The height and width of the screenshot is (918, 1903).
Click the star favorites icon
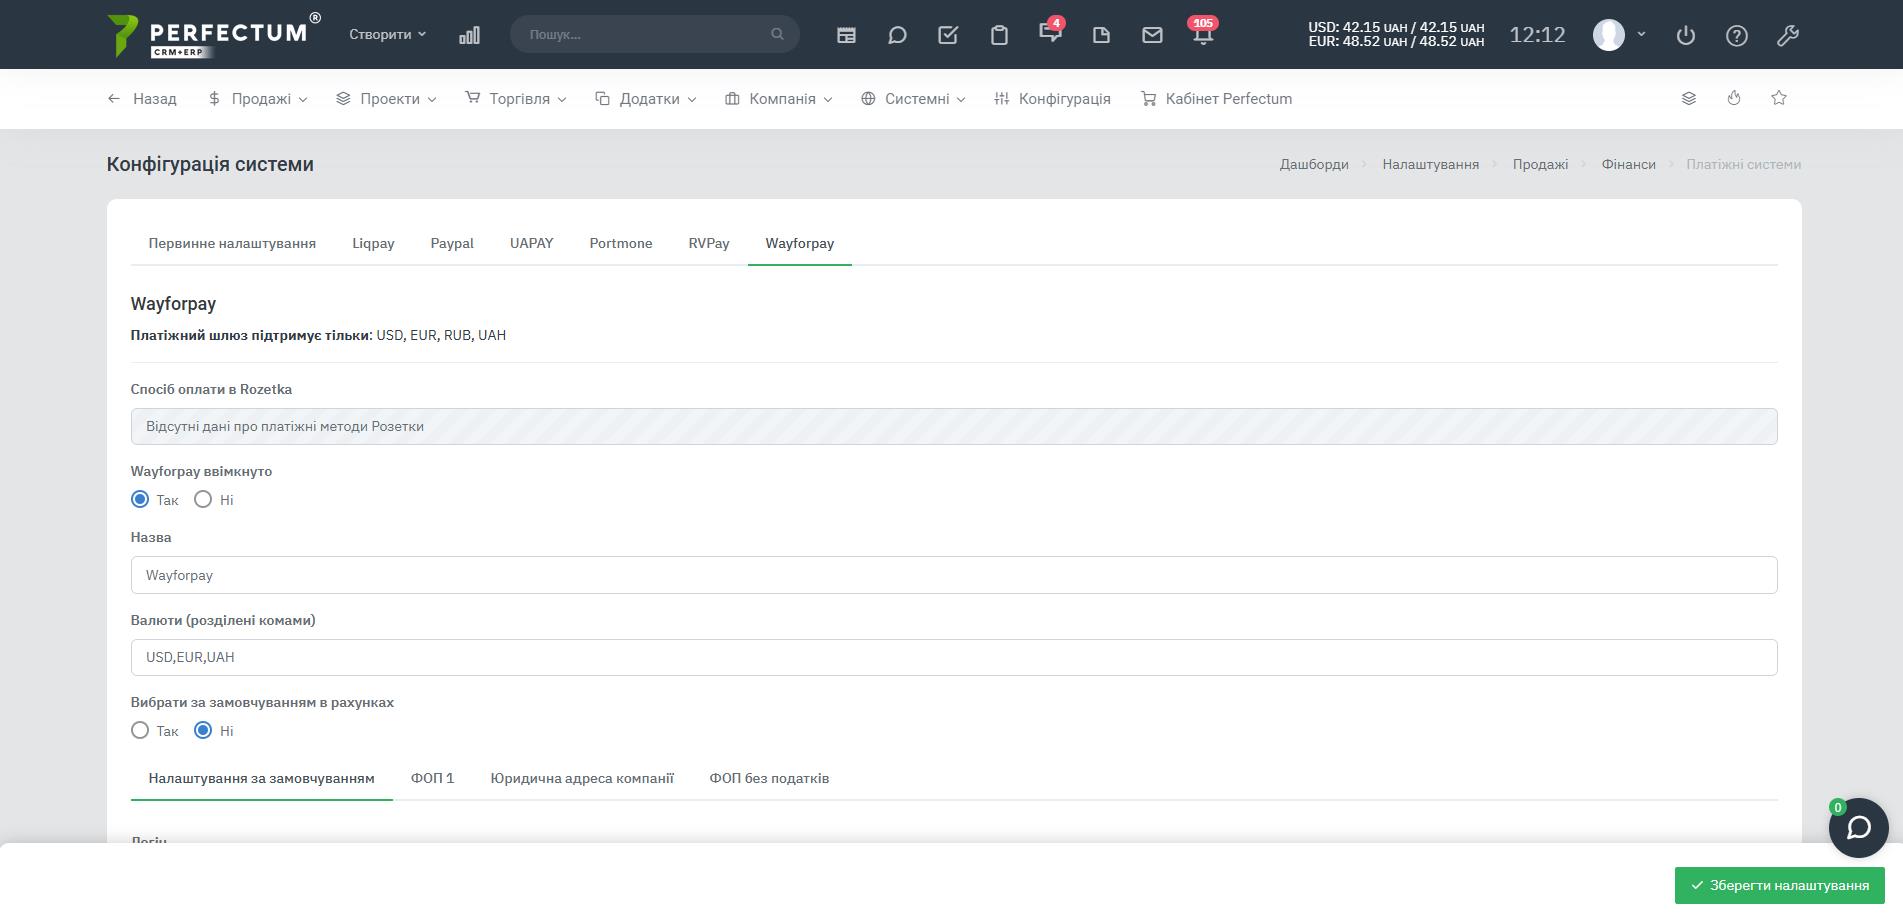click(1779, 98)
